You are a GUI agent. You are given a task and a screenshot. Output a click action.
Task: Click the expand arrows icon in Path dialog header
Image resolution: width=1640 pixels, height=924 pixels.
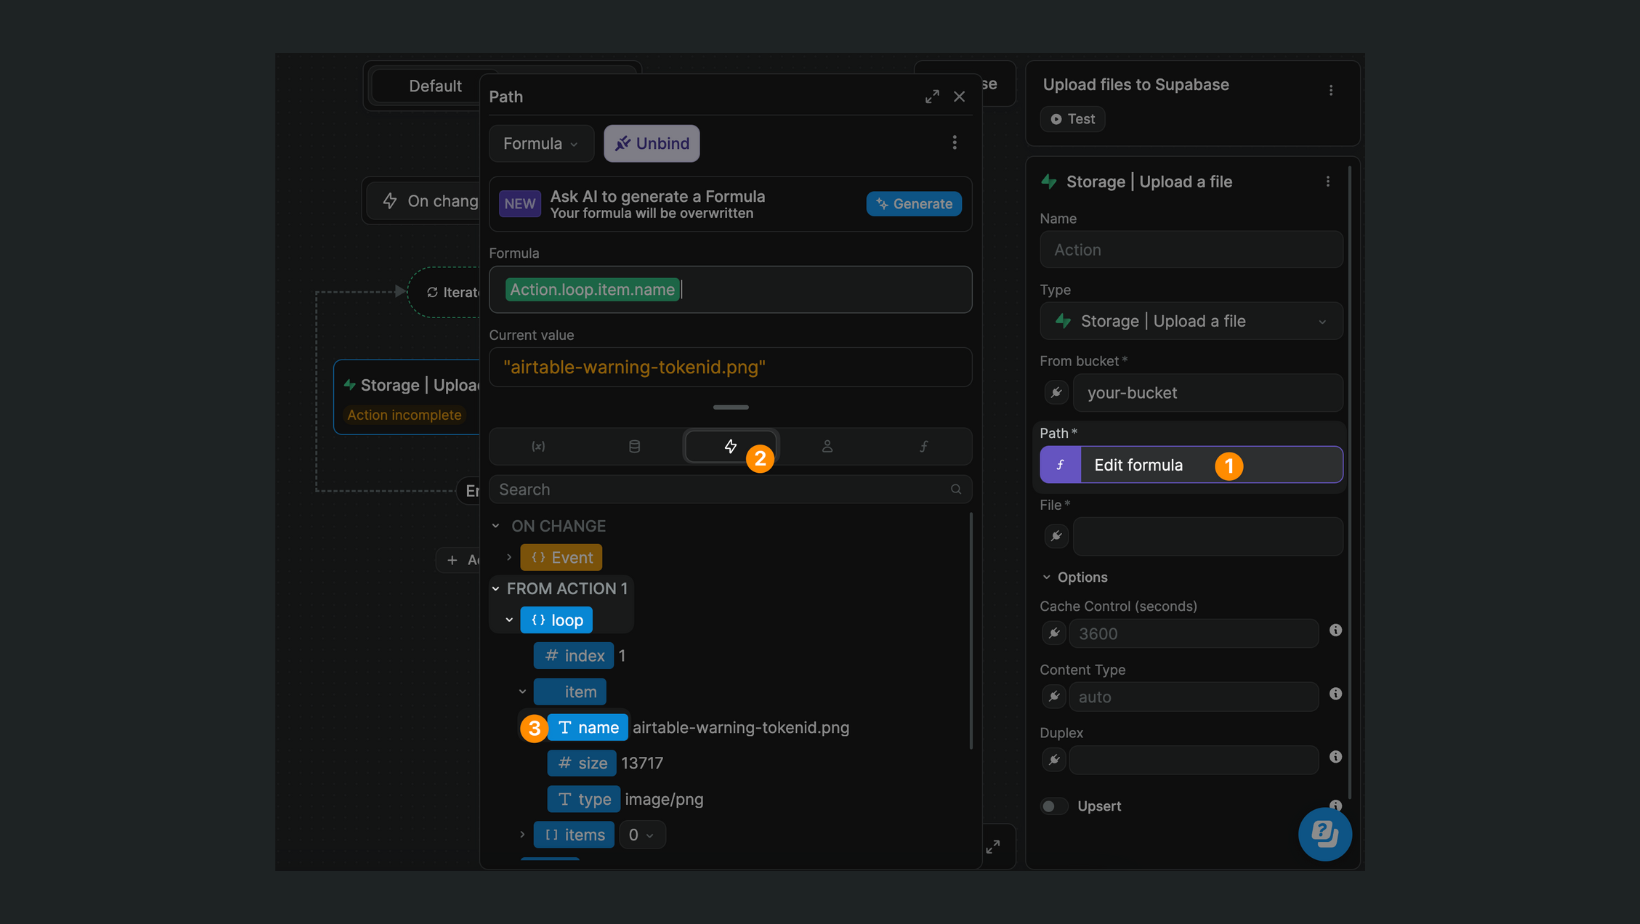931,96
